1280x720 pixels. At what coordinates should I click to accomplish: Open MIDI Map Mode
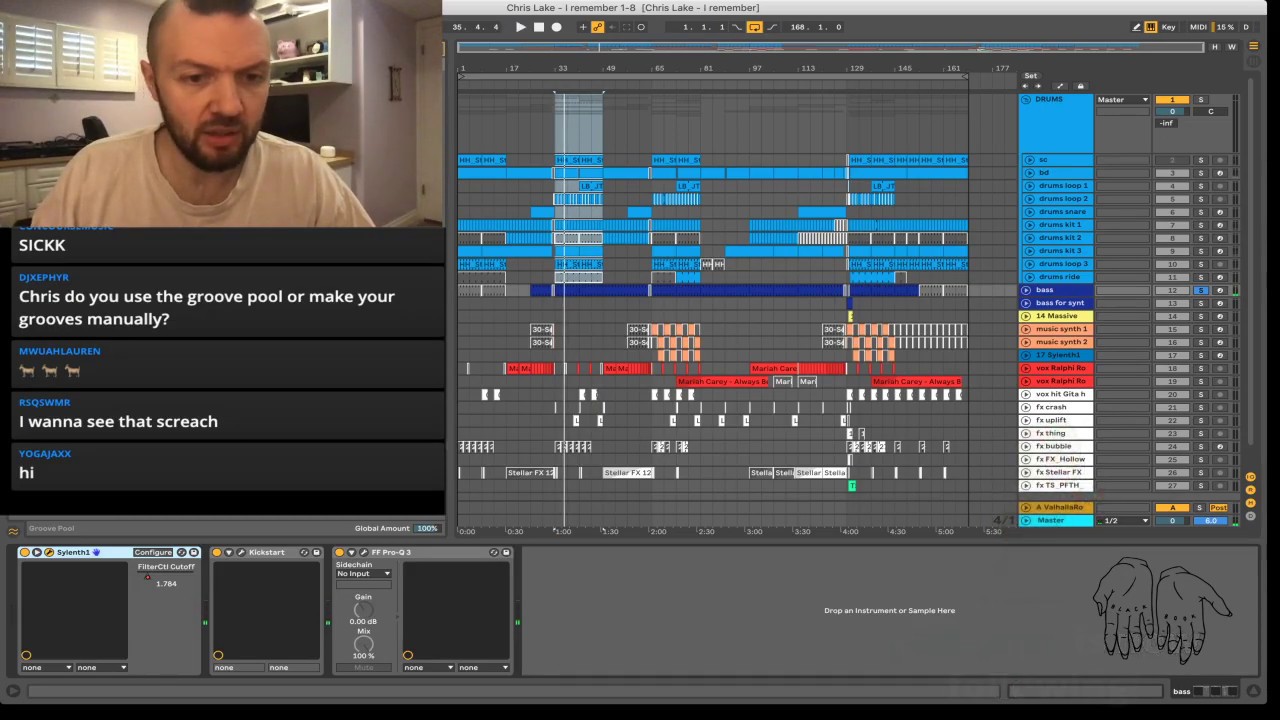[1198, 27]
